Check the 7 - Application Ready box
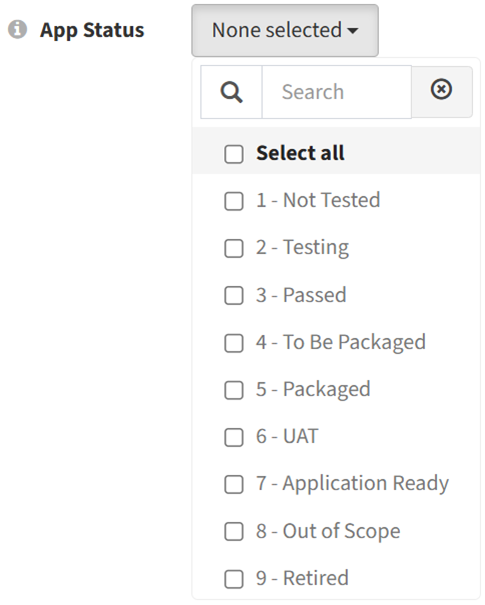The height and width of the screenshot is (605, 485). tap(234, 484)
